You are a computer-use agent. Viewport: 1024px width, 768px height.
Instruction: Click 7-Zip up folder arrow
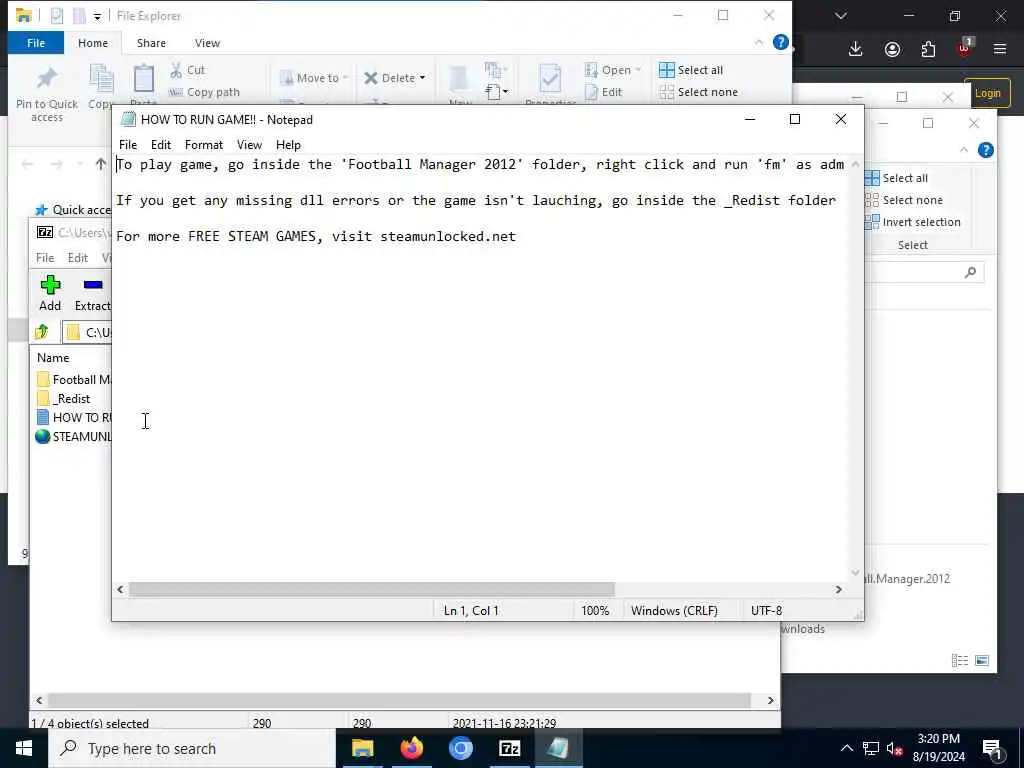coord(42,332)
